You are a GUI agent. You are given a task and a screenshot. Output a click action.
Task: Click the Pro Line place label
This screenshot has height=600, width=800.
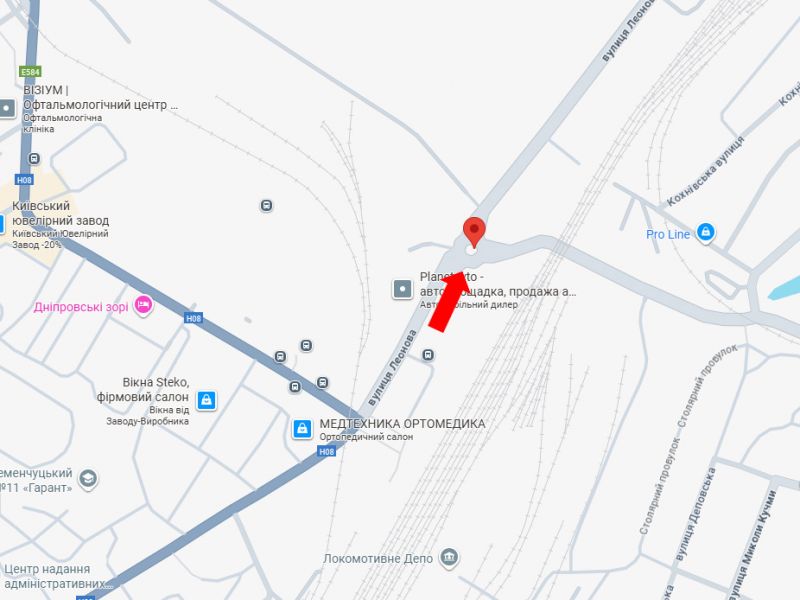(x=668, y=234)
